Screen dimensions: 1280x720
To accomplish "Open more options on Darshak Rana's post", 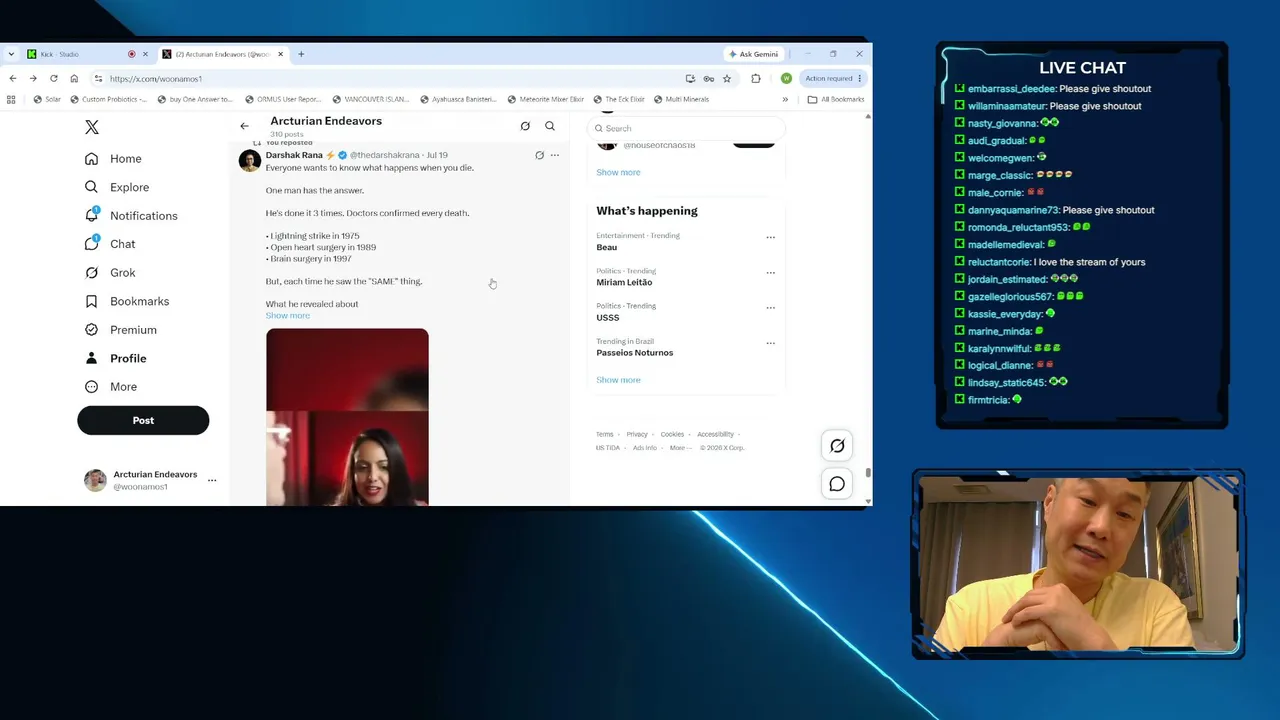I will pyautogui.click(x=555, y=155).
